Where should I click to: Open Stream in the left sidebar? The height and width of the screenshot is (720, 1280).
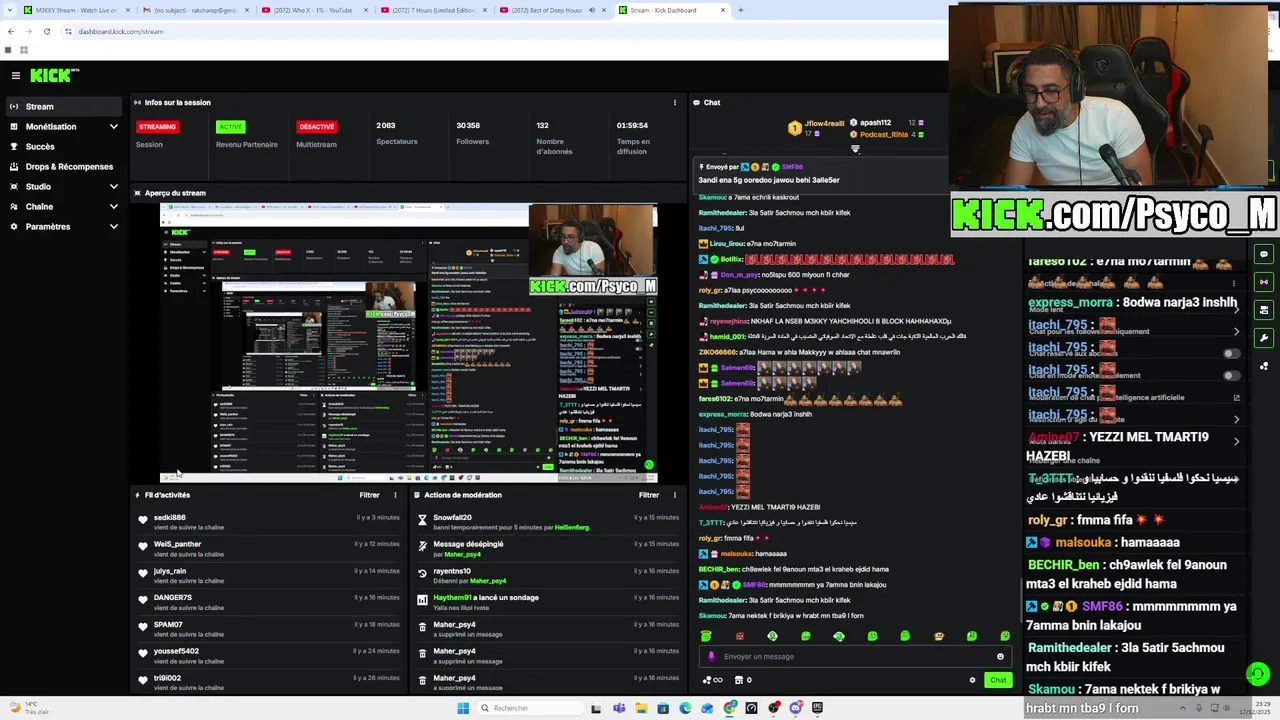[x=65, y=106]
